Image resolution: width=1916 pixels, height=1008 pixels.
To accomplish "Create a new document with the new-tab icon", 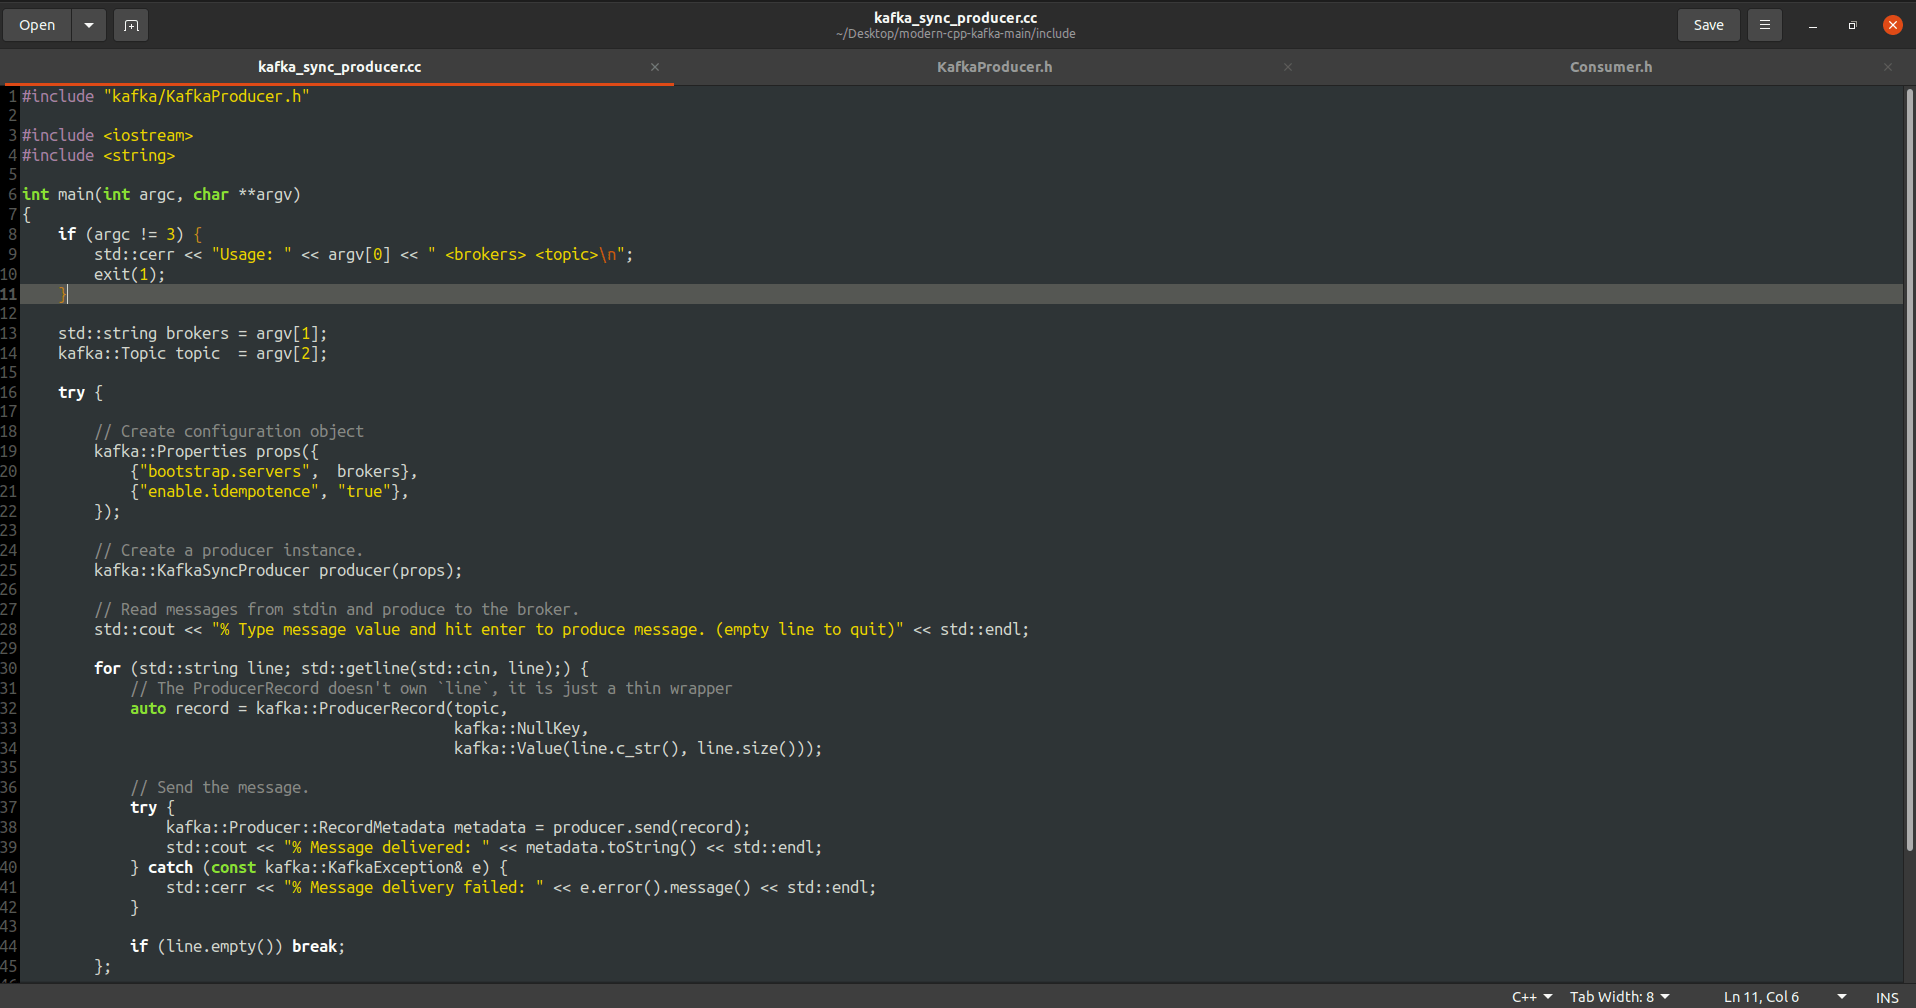I will coord(131,25).
